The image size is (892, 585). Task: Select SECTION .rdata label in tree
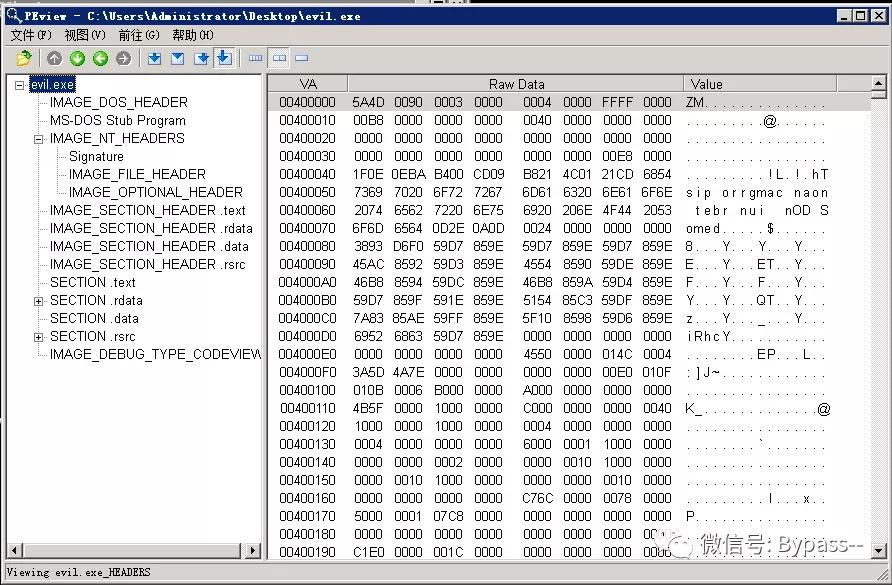[96, 300]
